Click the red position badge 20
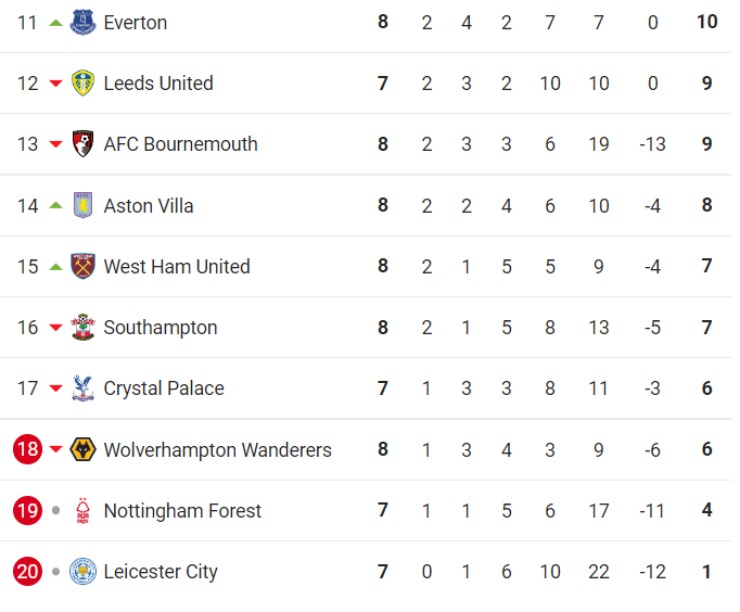740x612 pixels. tap(28, 572)
